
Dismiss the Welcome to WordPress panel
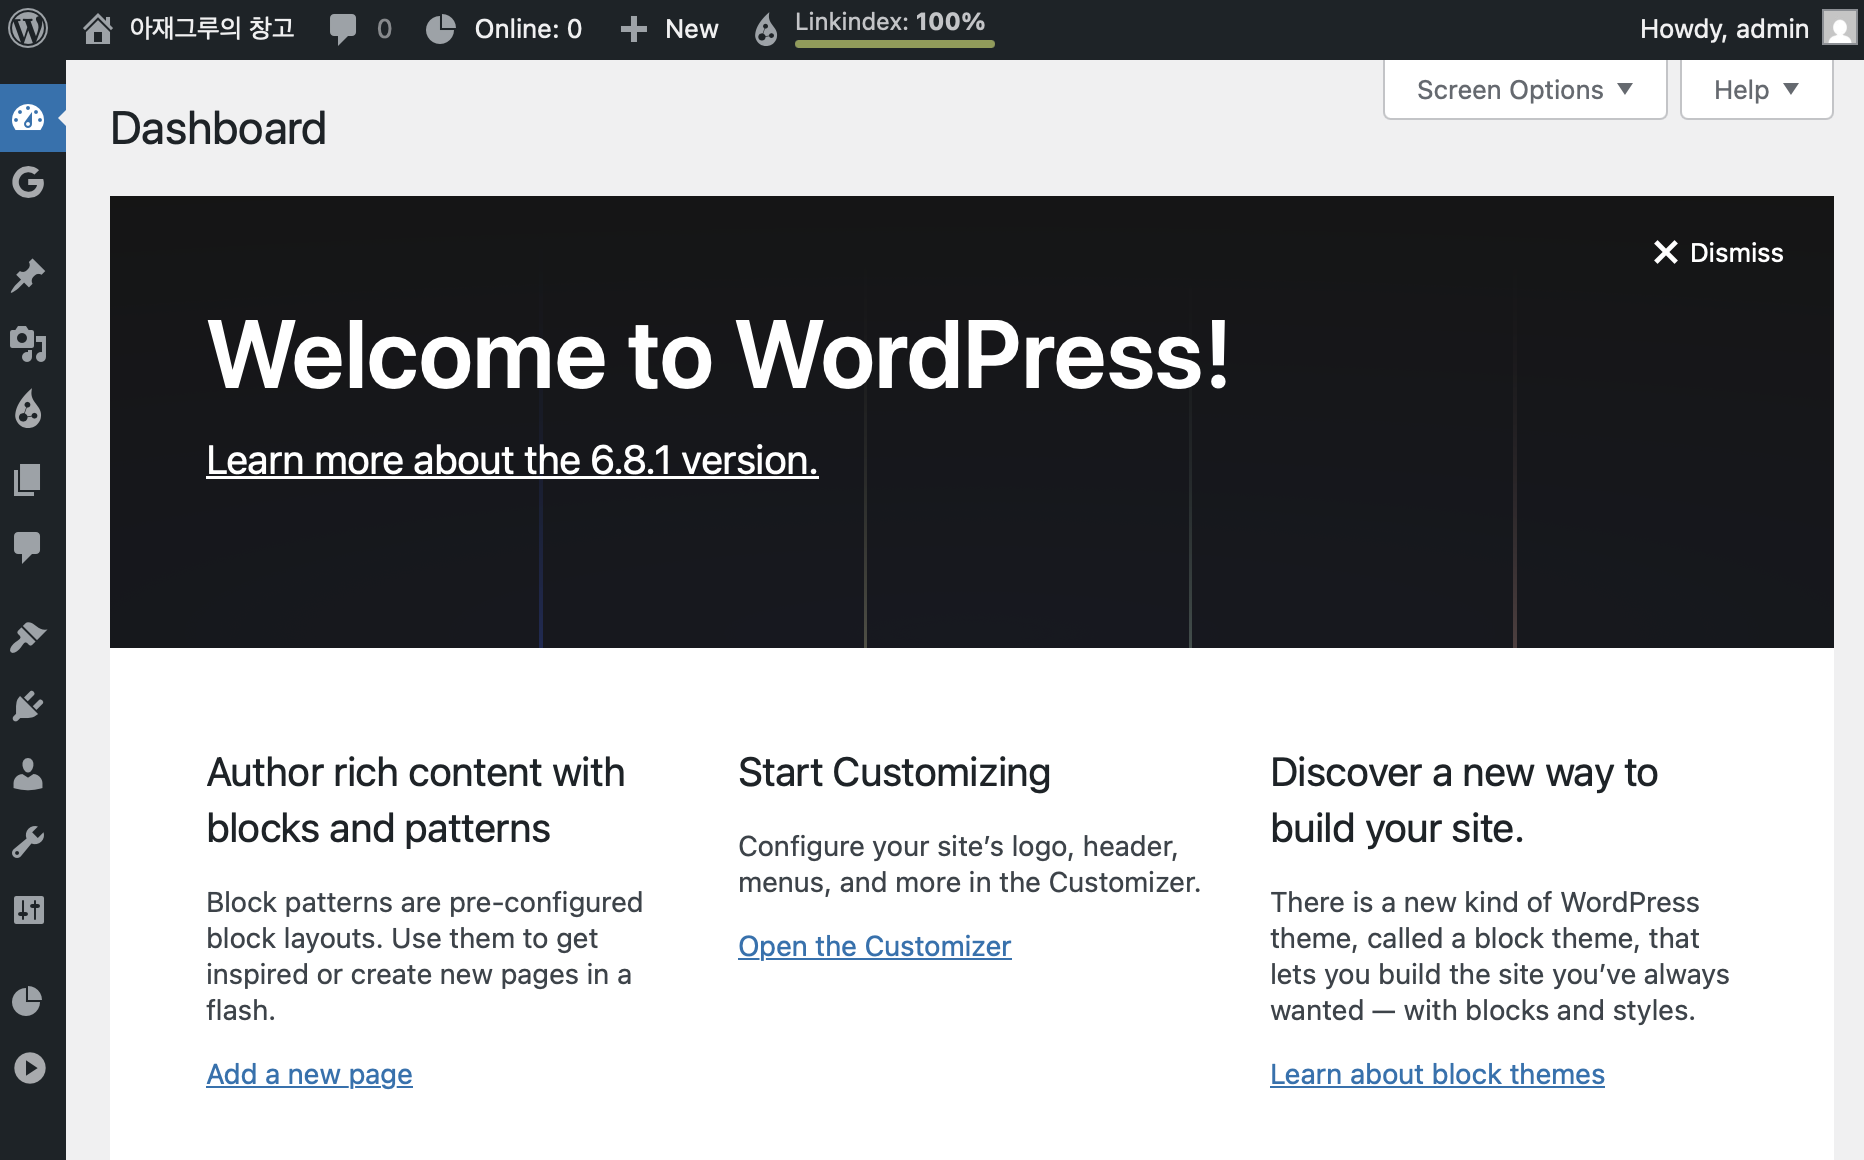pos(1718,253)
